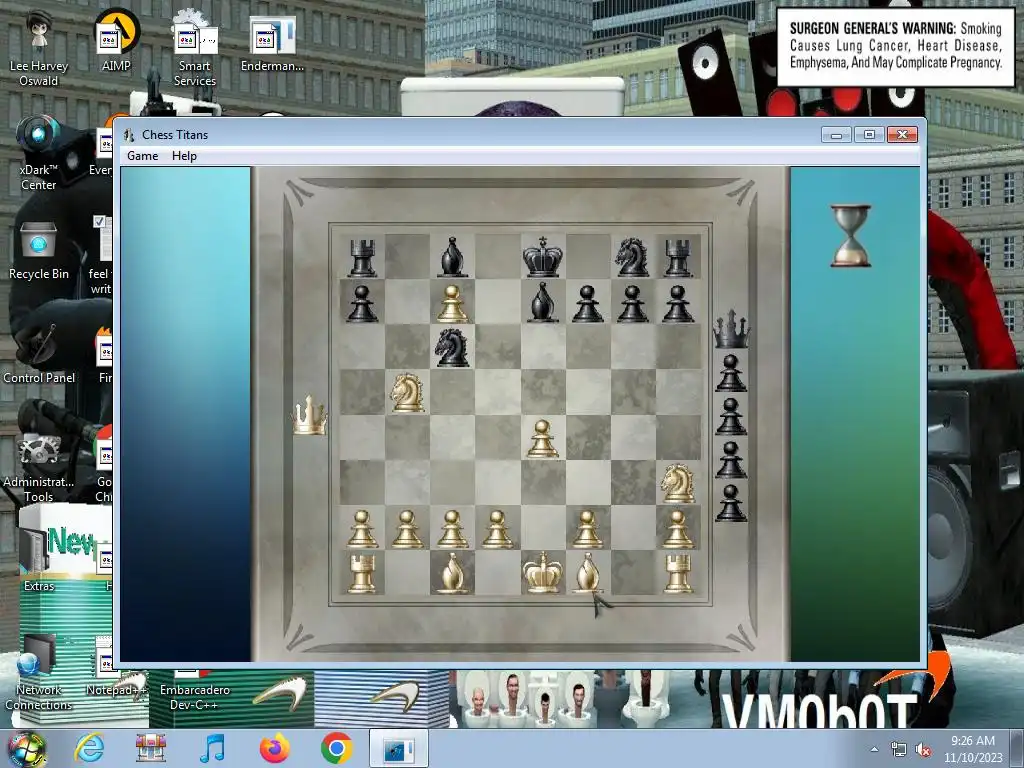Select the black bishop below the black king

point(542,302)
